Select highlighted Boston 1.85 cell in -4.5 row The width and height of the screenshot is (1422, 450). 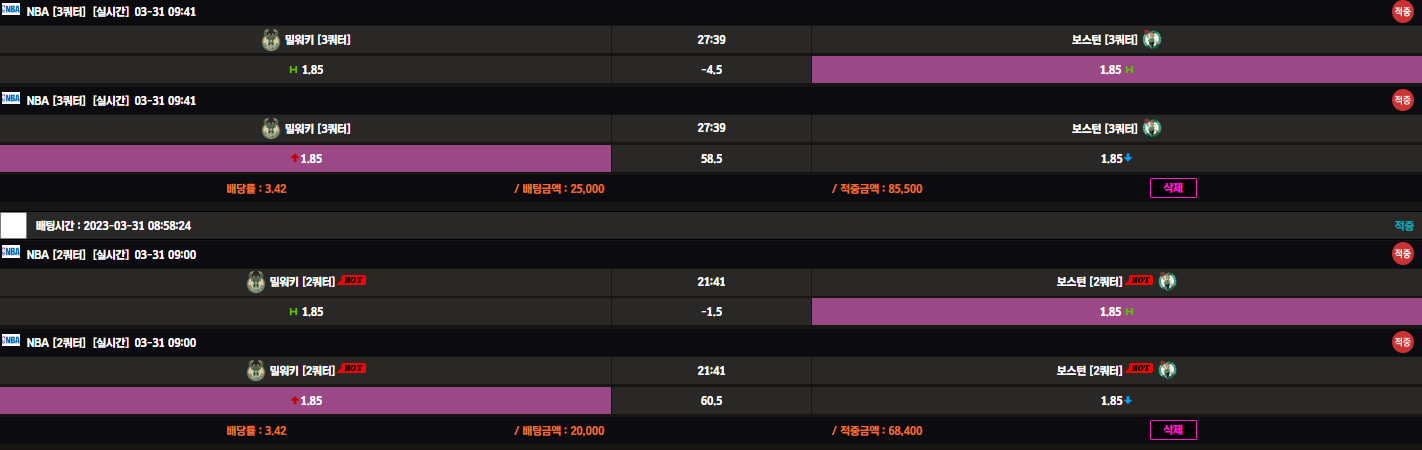pos(1116,70)
